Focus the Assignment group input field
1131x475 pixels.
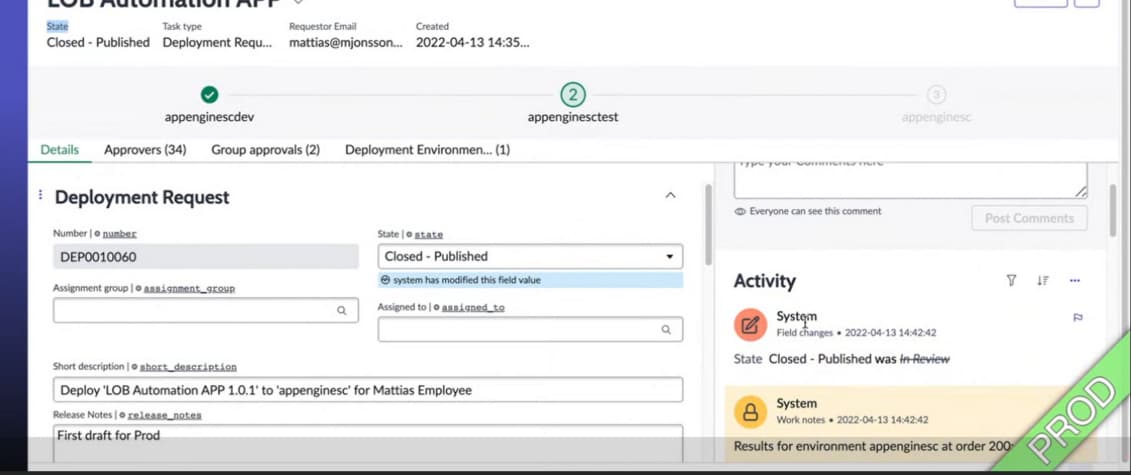pos(206,311)
